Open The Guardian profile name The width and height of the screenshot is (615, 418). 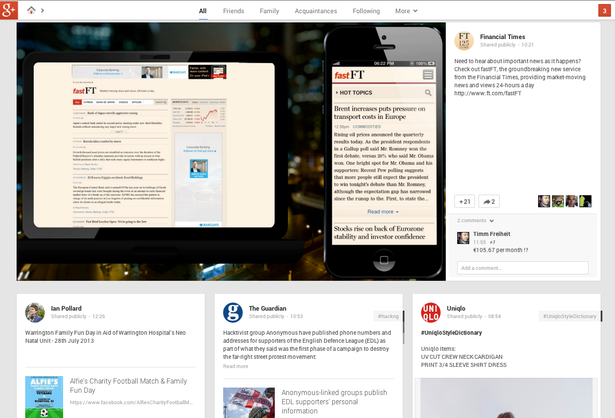(x=267, y=308)
